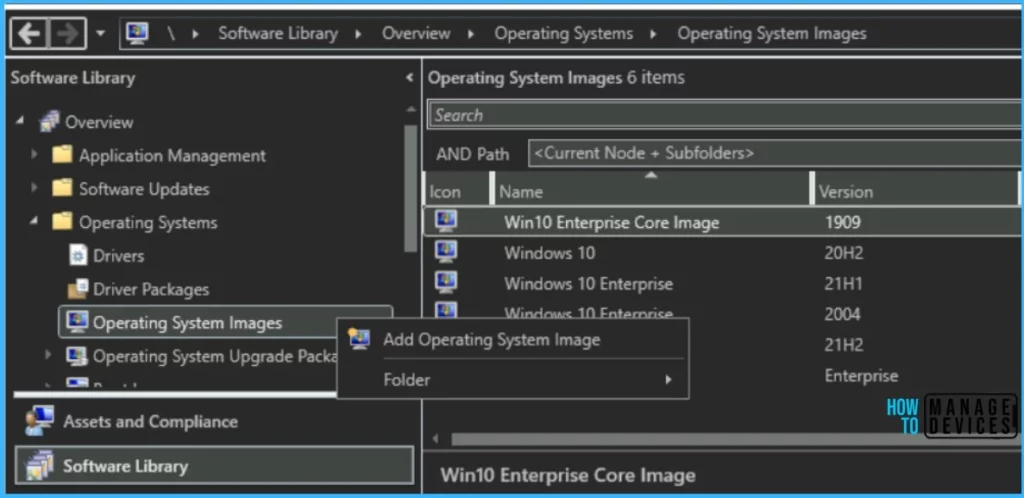Screen dimensions: 1024x498
Task: Expand the Application Management folder
Action: coord(34,155)
